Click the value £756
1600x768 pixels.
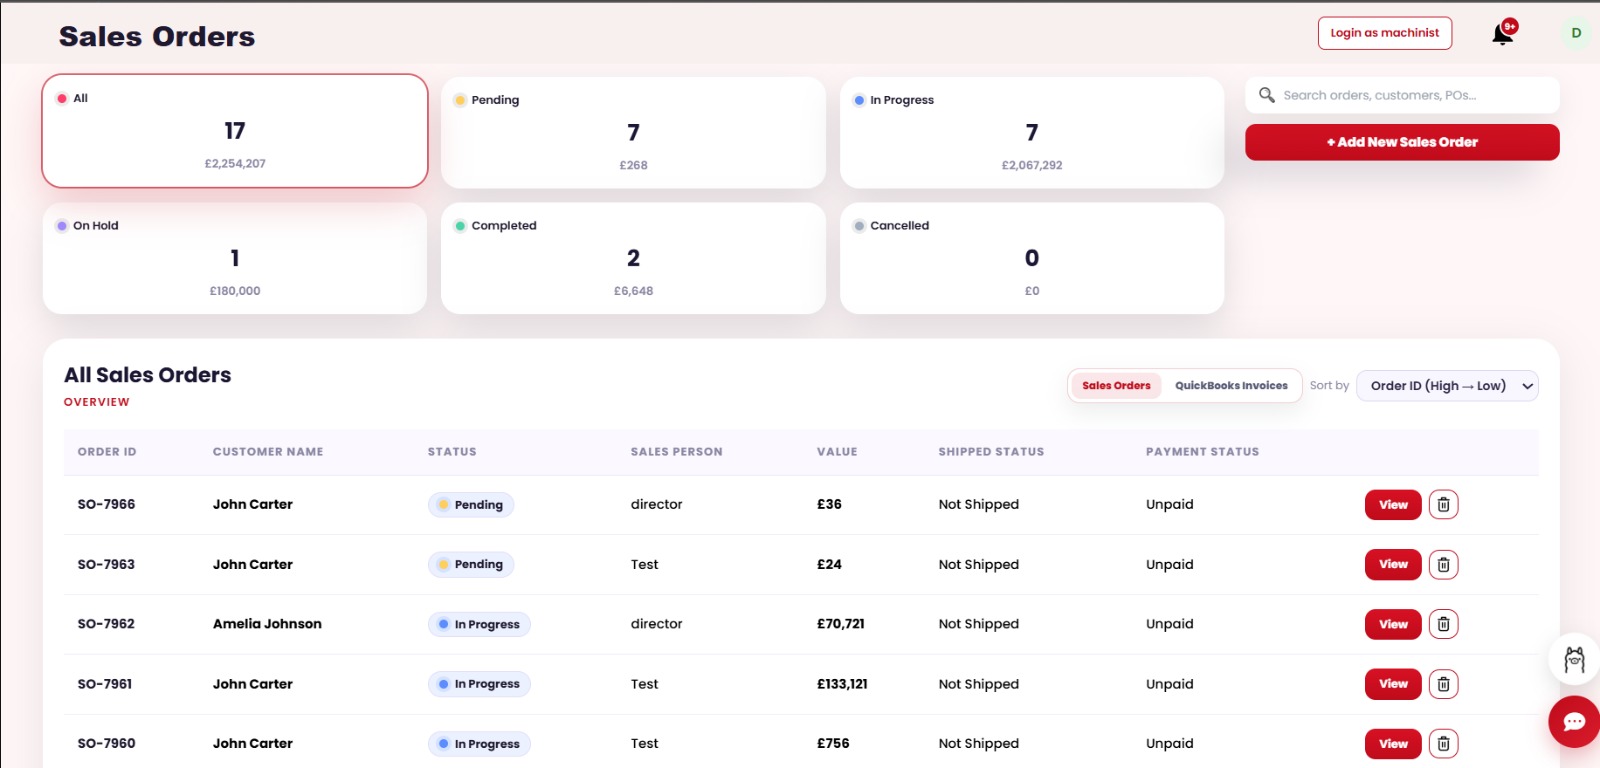[x=833, y=743]
